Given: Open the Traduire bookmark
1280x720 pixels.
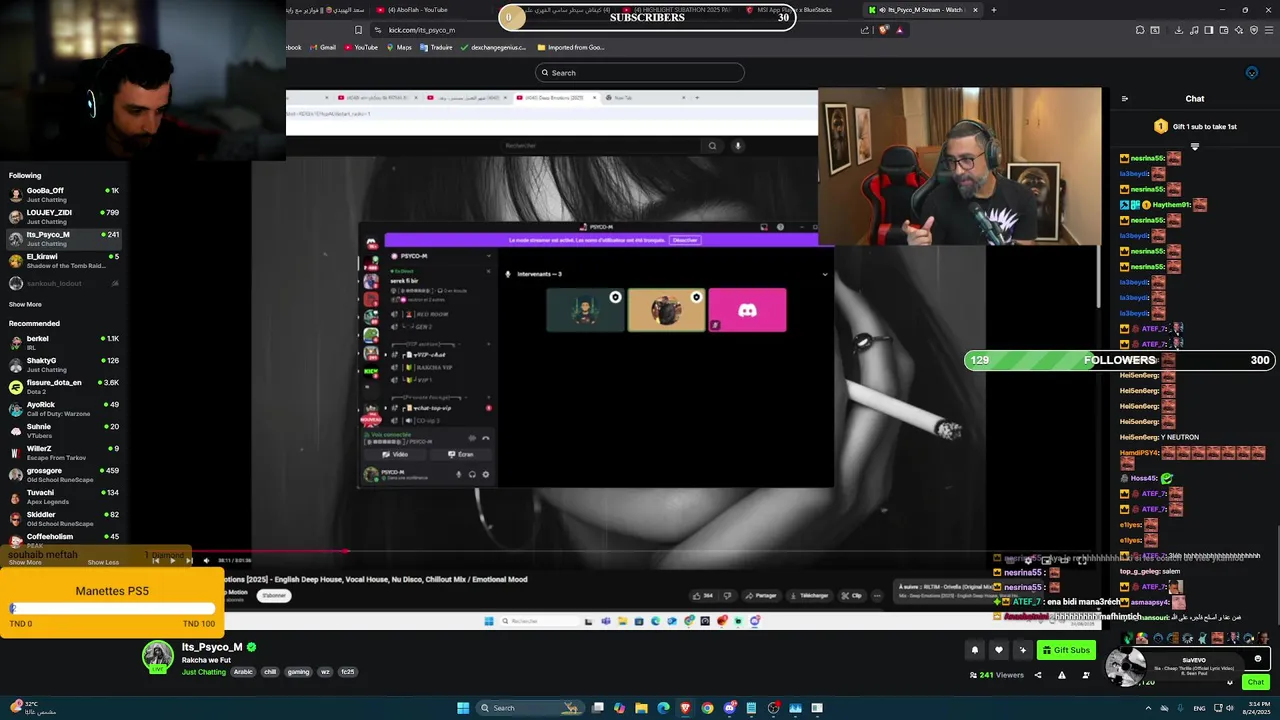Looking at the screenshot, I should pos(436,47).
